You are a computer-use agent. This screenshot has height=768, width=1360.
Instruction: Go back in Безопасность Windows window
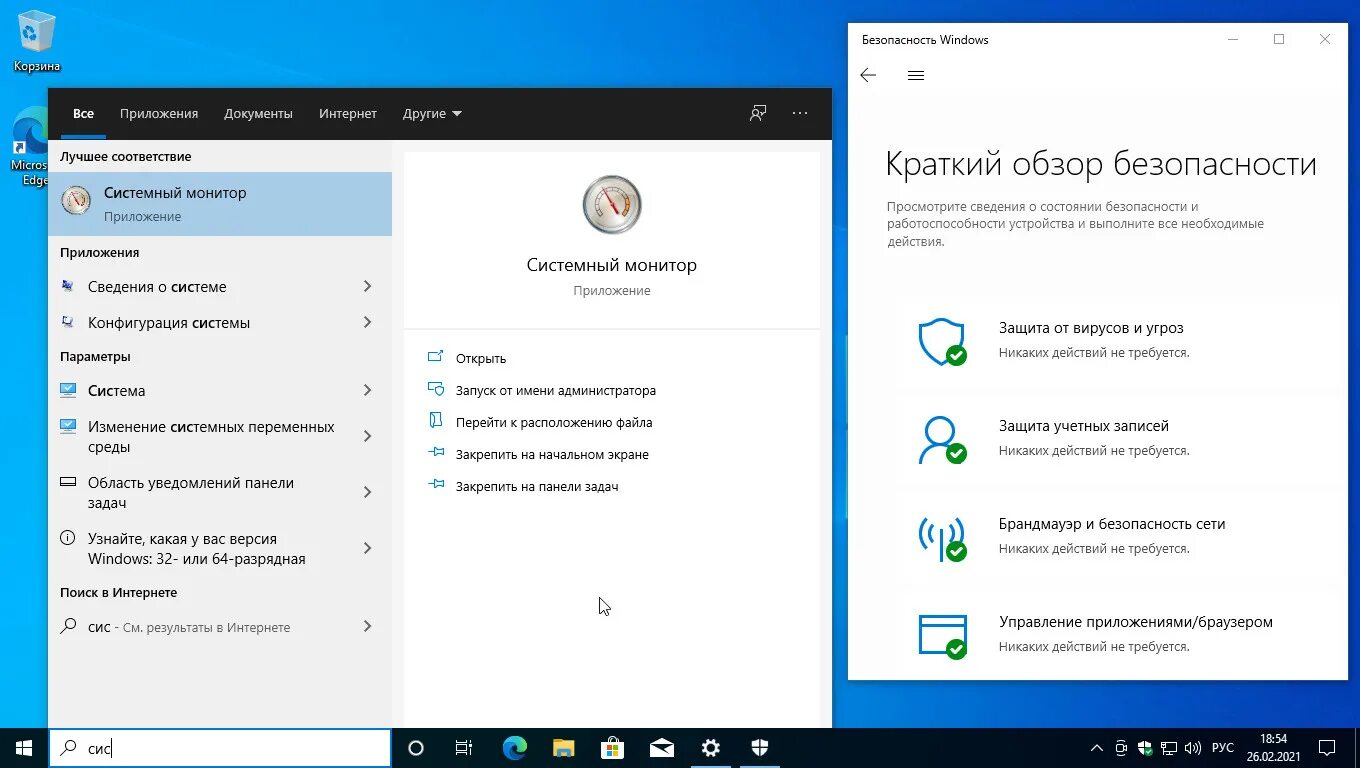(868, 75)
